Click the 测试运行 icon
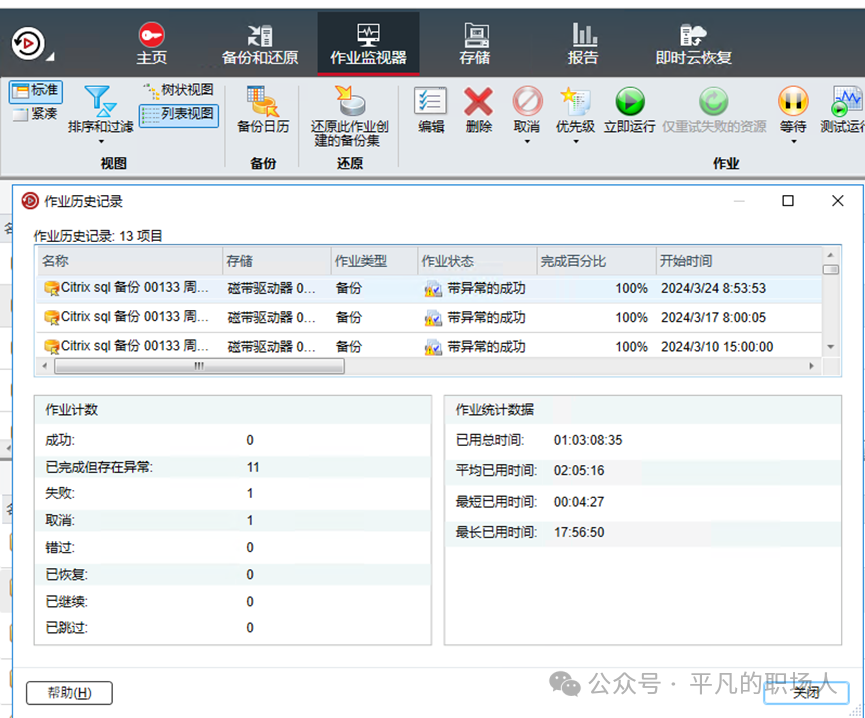Screen dimensions: 865x718 click(x=845, y=102)
